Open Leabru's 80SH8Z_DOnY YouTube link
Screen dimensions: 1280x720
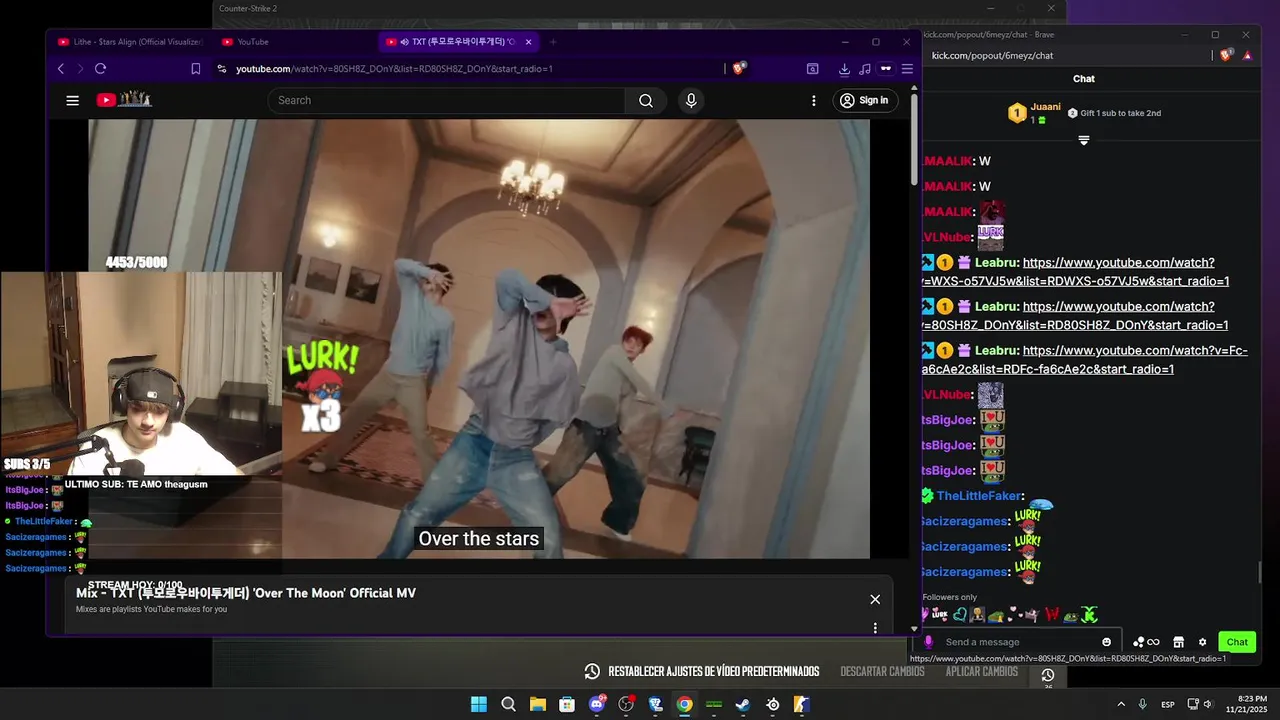(x=1075, y=316)
